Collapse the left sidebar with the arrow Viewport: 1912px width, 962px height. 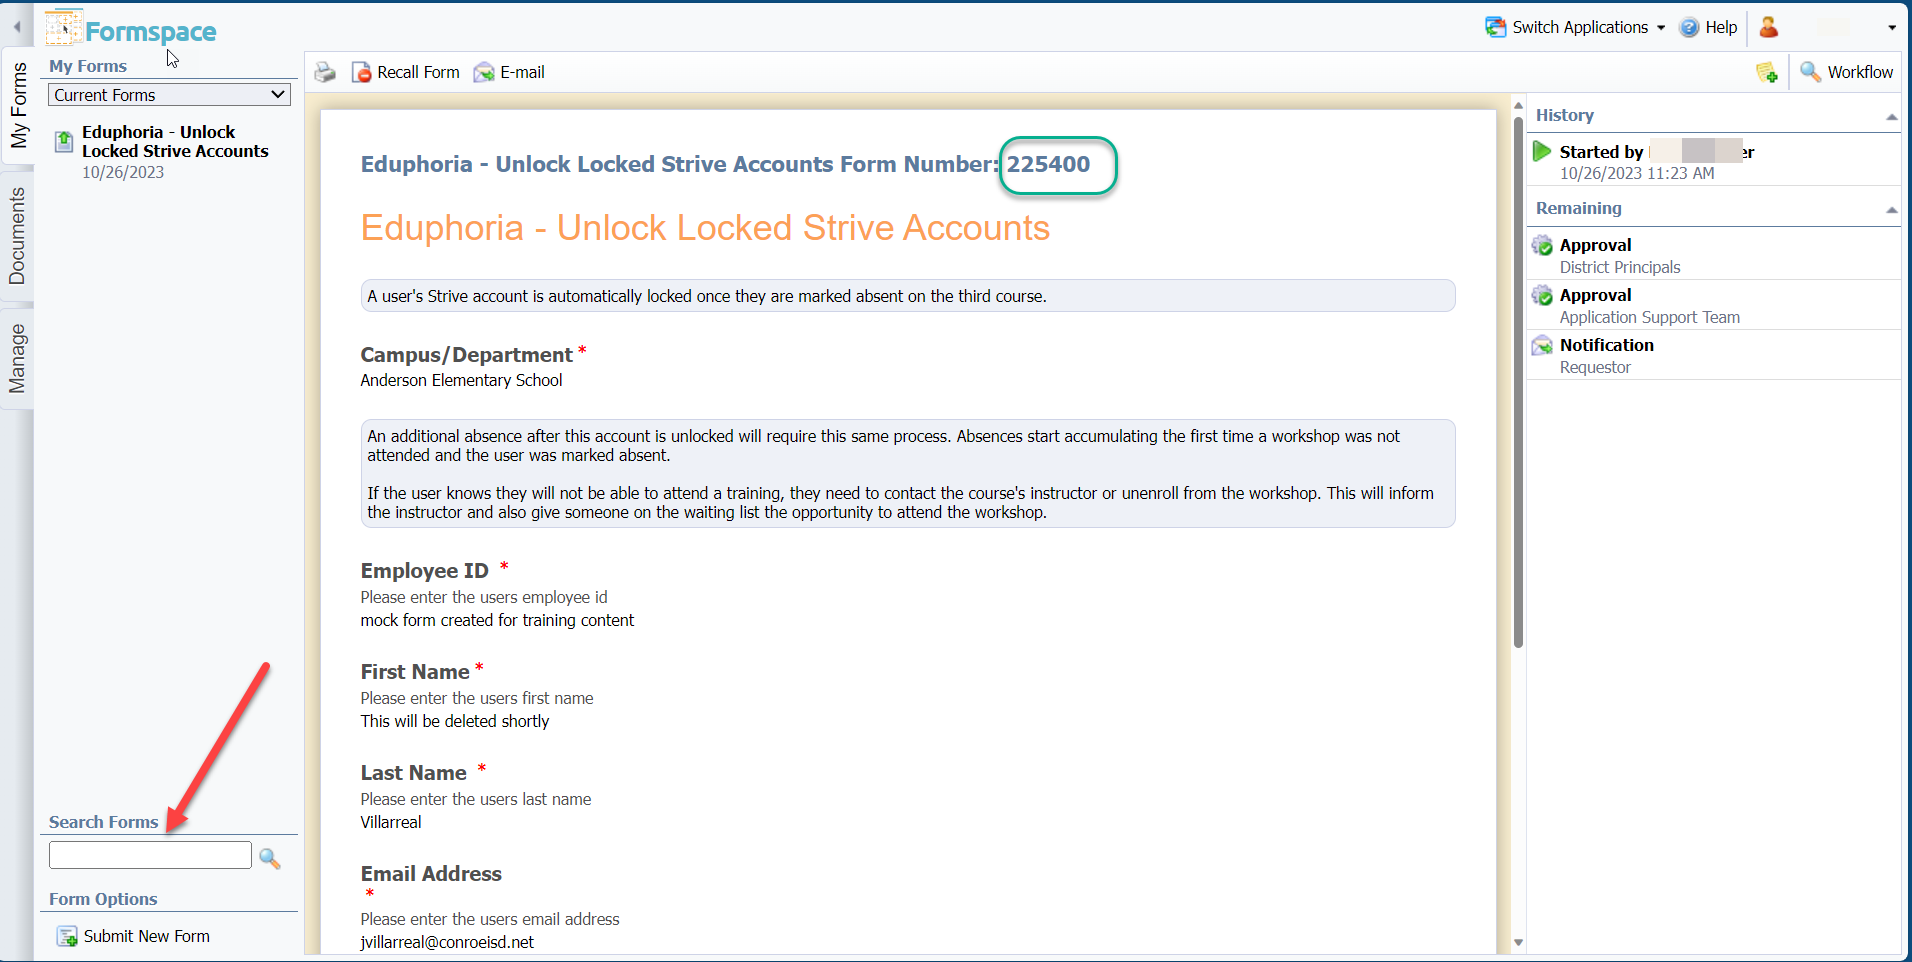click(x=17, y=27)
